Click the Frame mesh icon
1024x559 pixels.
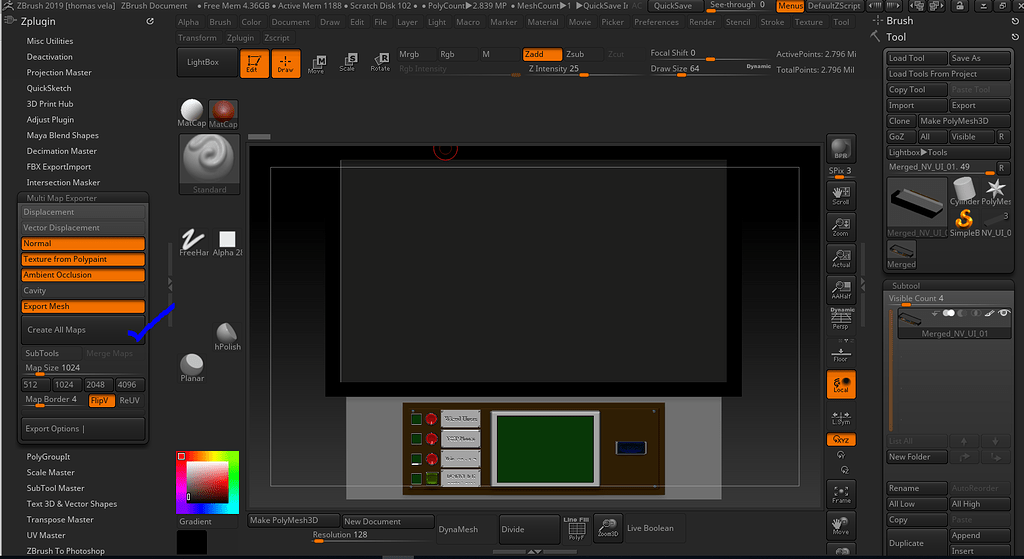click(x=840, y=494)
